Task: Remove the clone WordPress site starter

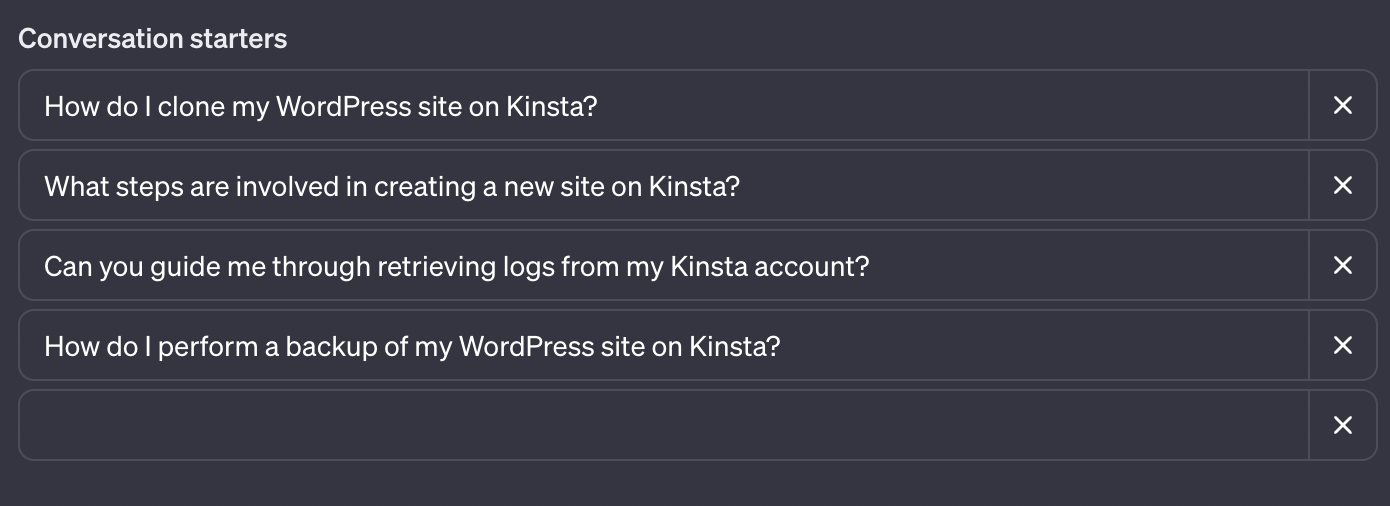Action: tap(1342, 105)
